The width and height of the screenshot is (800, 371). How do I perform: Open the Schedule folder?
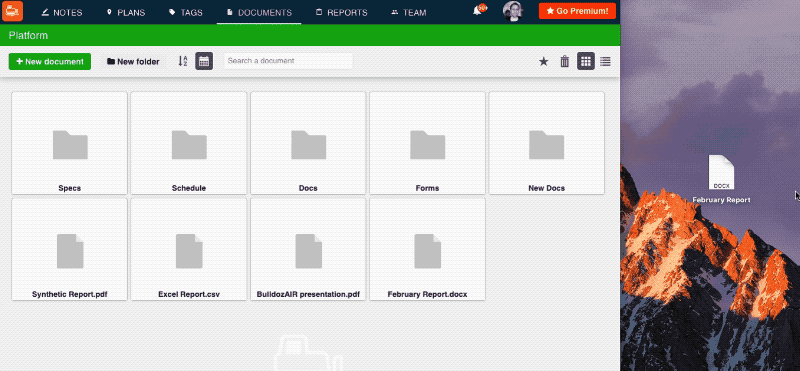[189, 143]
